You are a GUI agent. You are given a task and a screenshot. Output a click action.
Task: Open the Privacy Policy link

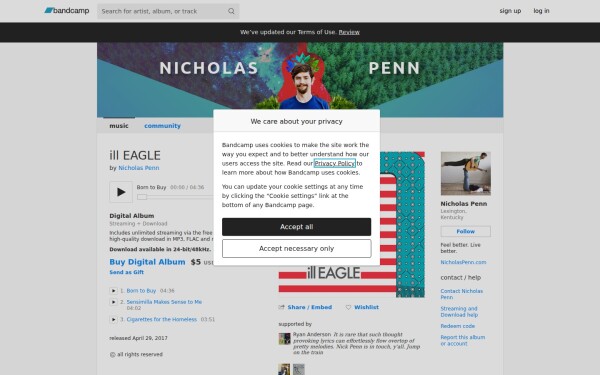(x=334, y=163)
